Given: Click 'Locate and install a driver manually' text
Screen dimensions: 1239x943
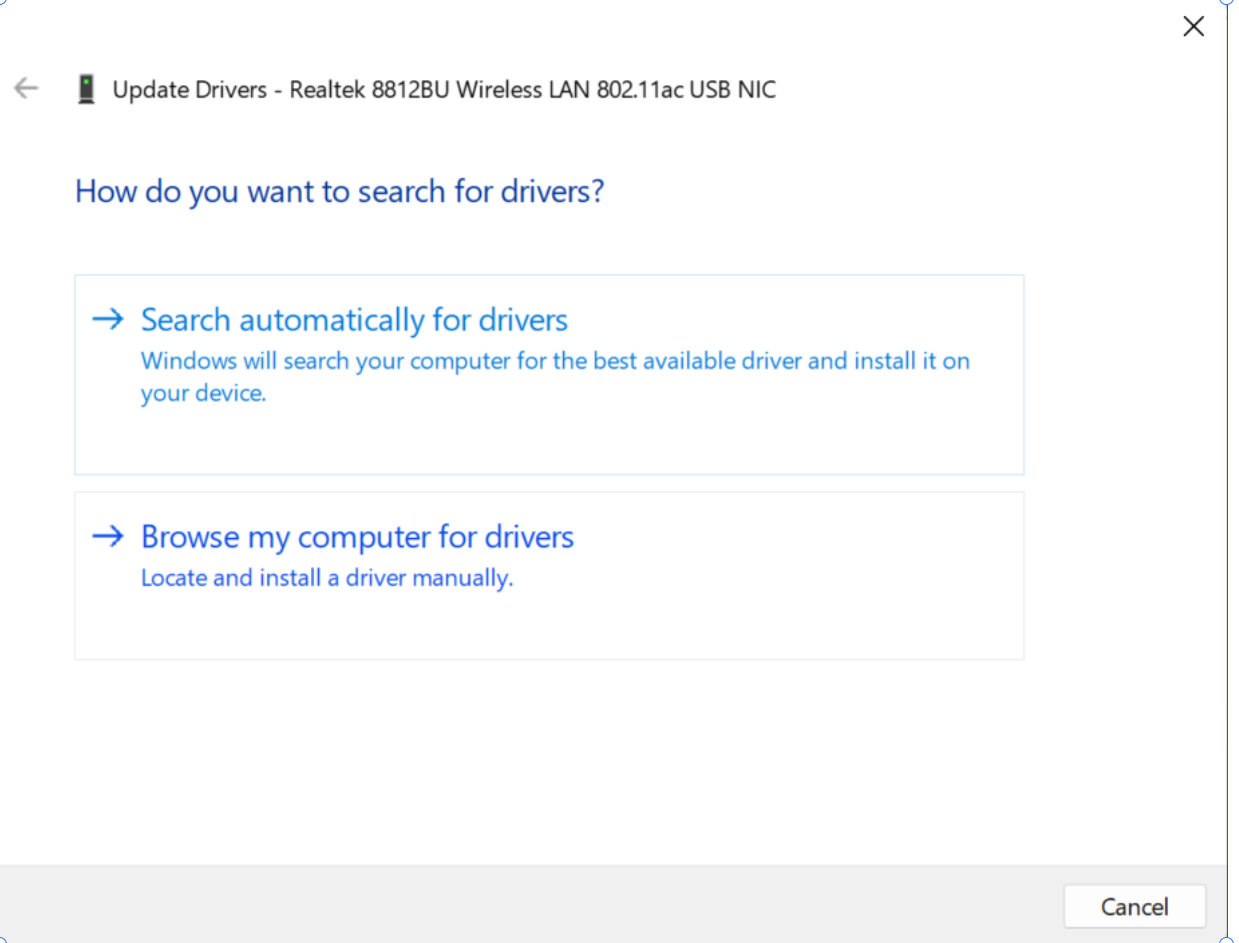Looking at the screenshot, I should coord(327,578).
